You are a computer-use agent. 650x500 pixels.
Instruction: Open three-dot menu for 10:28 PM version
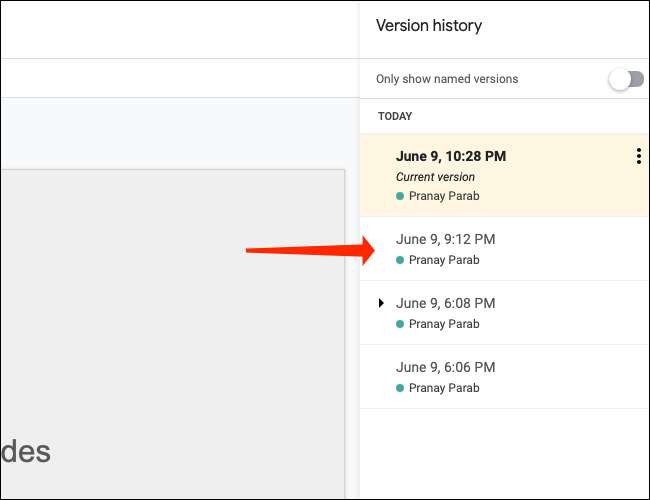point(638,156)
